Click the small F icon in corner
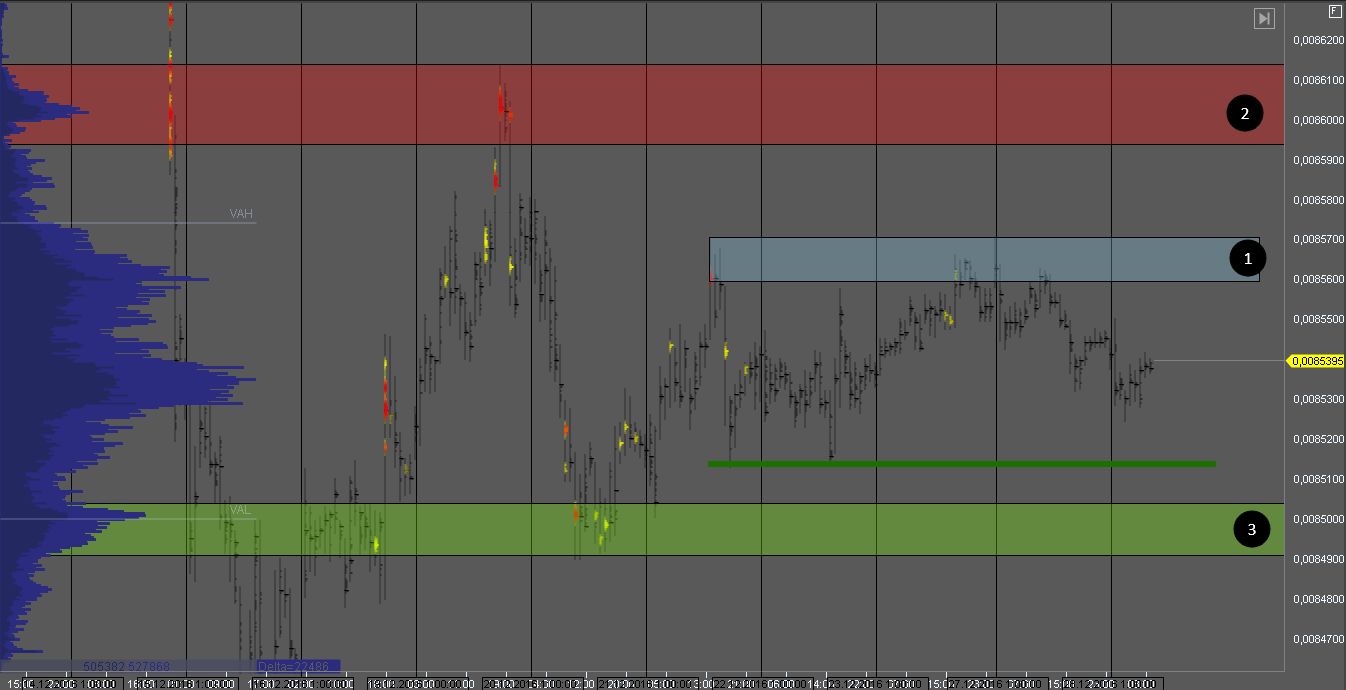 pos(1334,11)
